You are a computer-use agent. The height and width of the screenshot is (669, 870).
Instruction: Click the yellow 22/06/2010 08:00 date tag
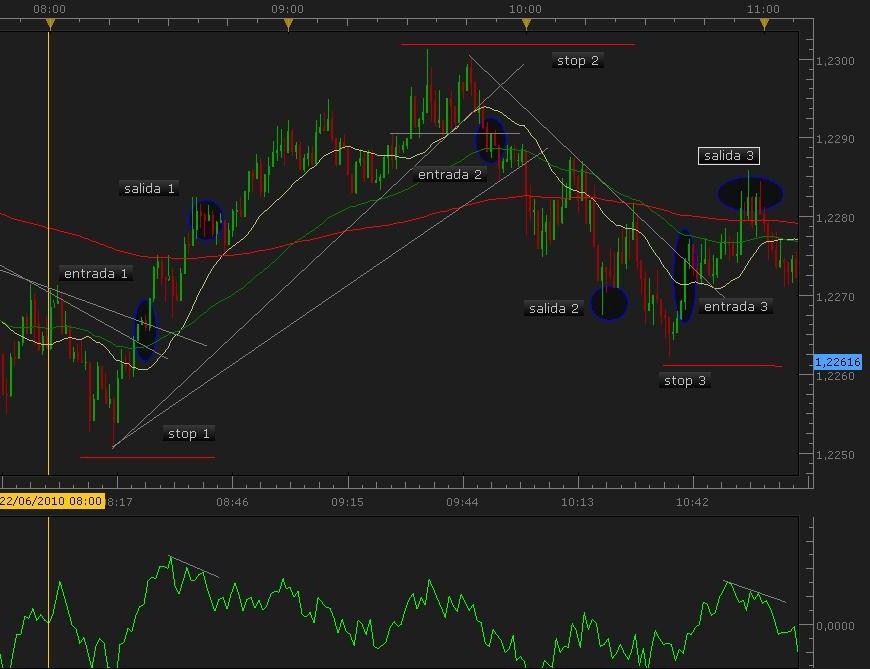point(52,501)
